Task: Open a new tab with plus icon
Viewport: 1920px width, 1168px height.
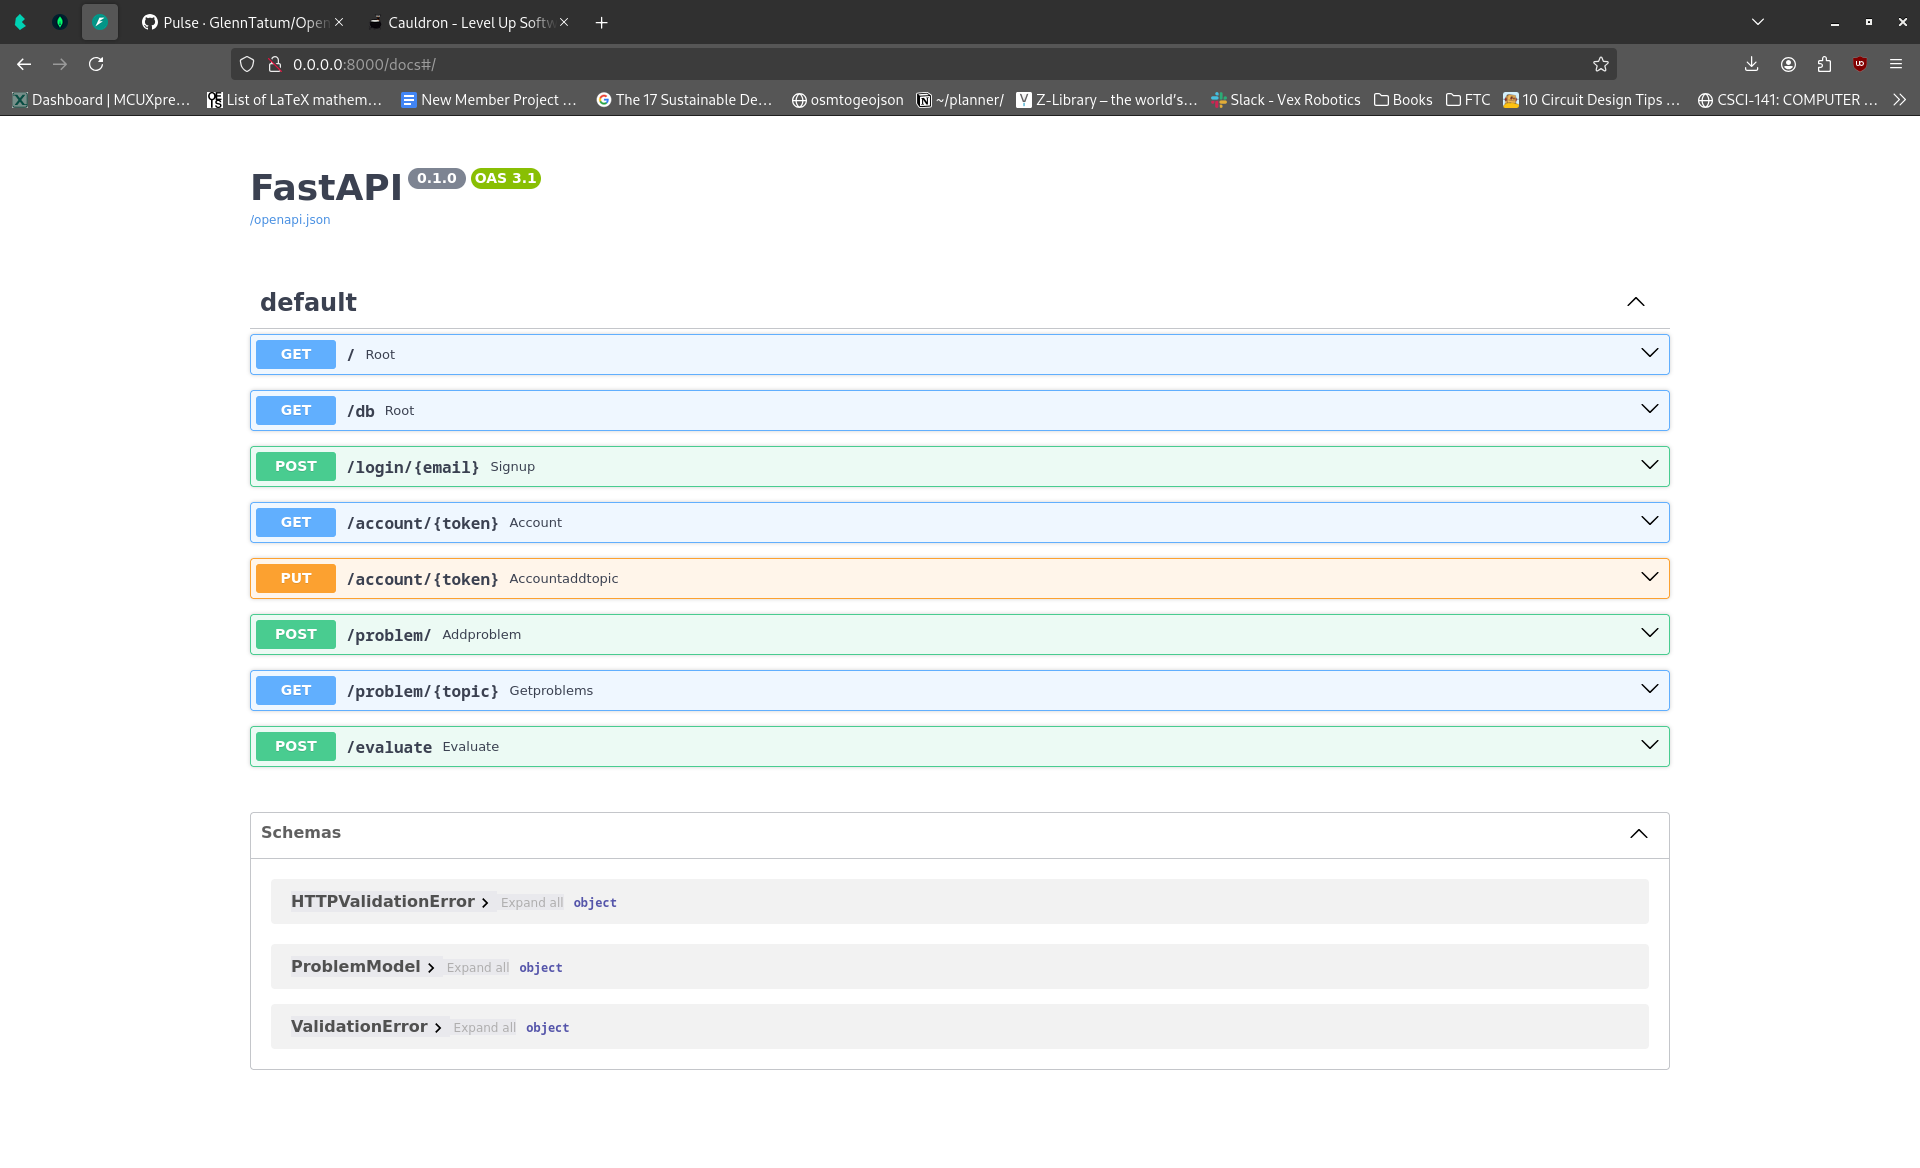Action: pos(601,22)
